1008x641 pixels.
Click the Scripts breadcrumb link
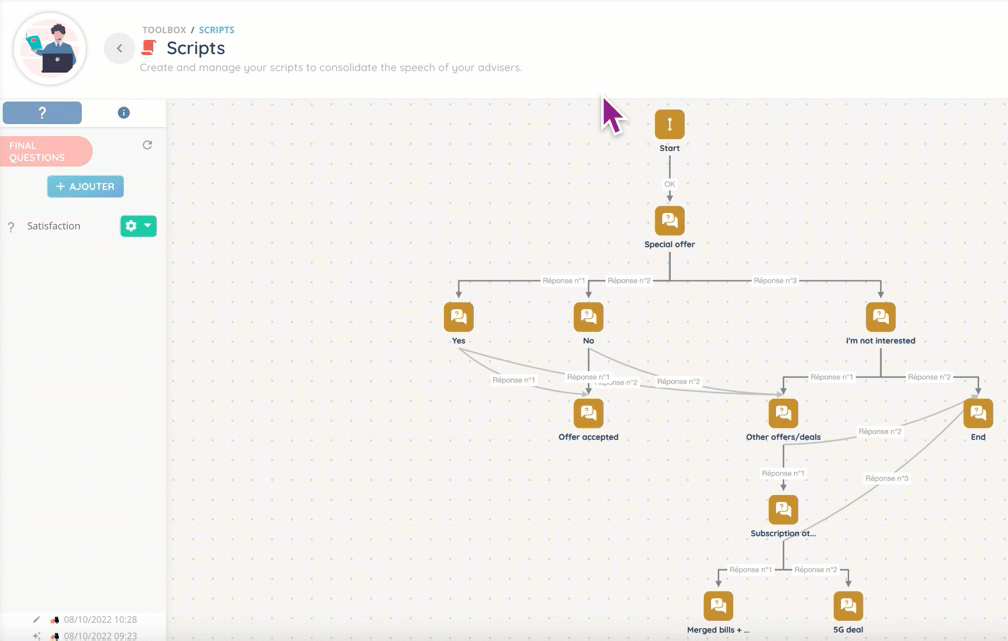(x=216, y=30)
